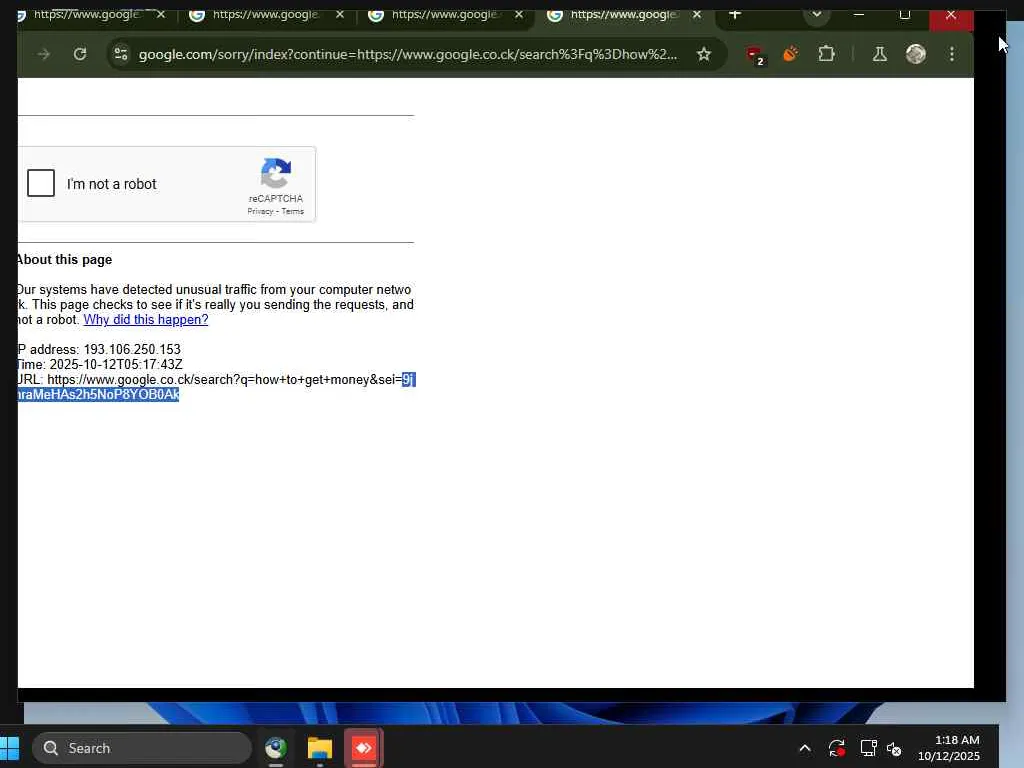This screenshot has height=768, width=1024.
Task: Reload the page with the refresh icon
Action: pyautogui.click(x=80, y=54)
